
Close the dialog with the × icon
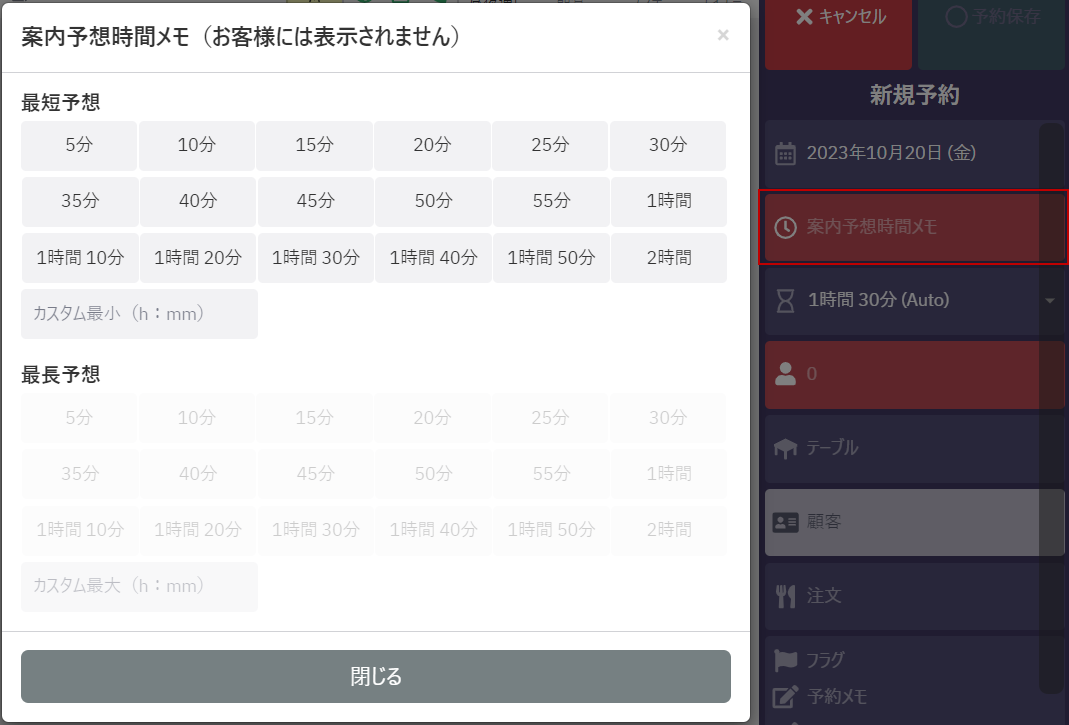[723, 36]
